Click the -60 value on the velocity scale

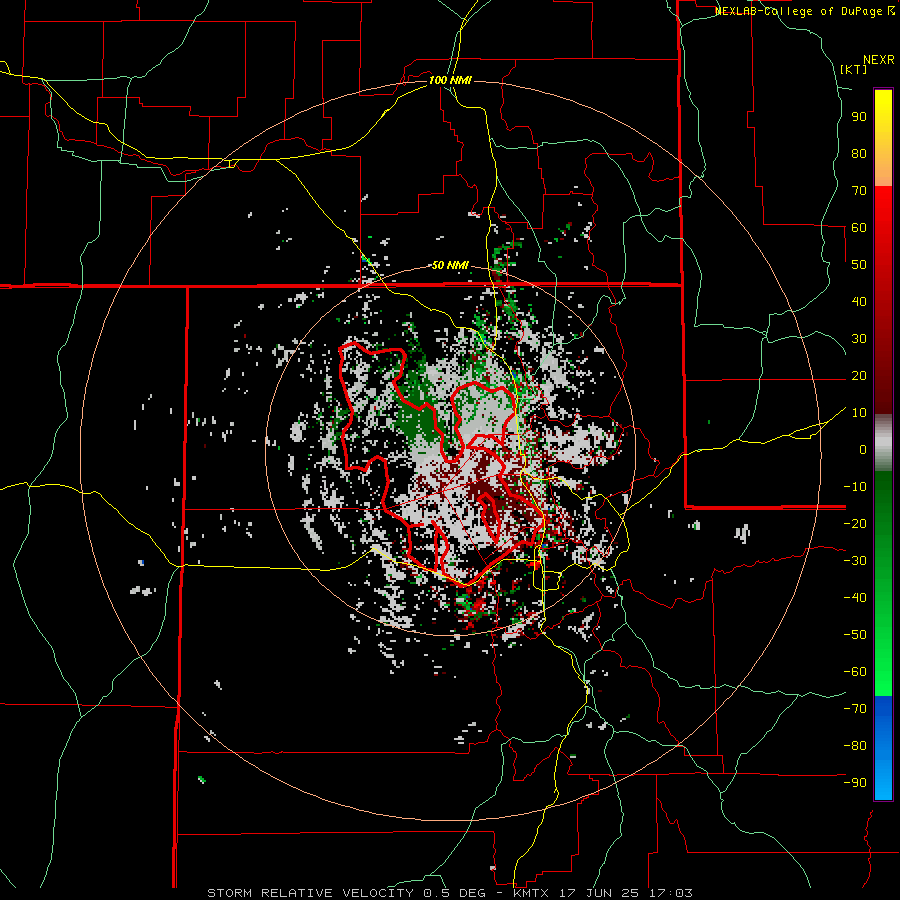tap(855, 672)
